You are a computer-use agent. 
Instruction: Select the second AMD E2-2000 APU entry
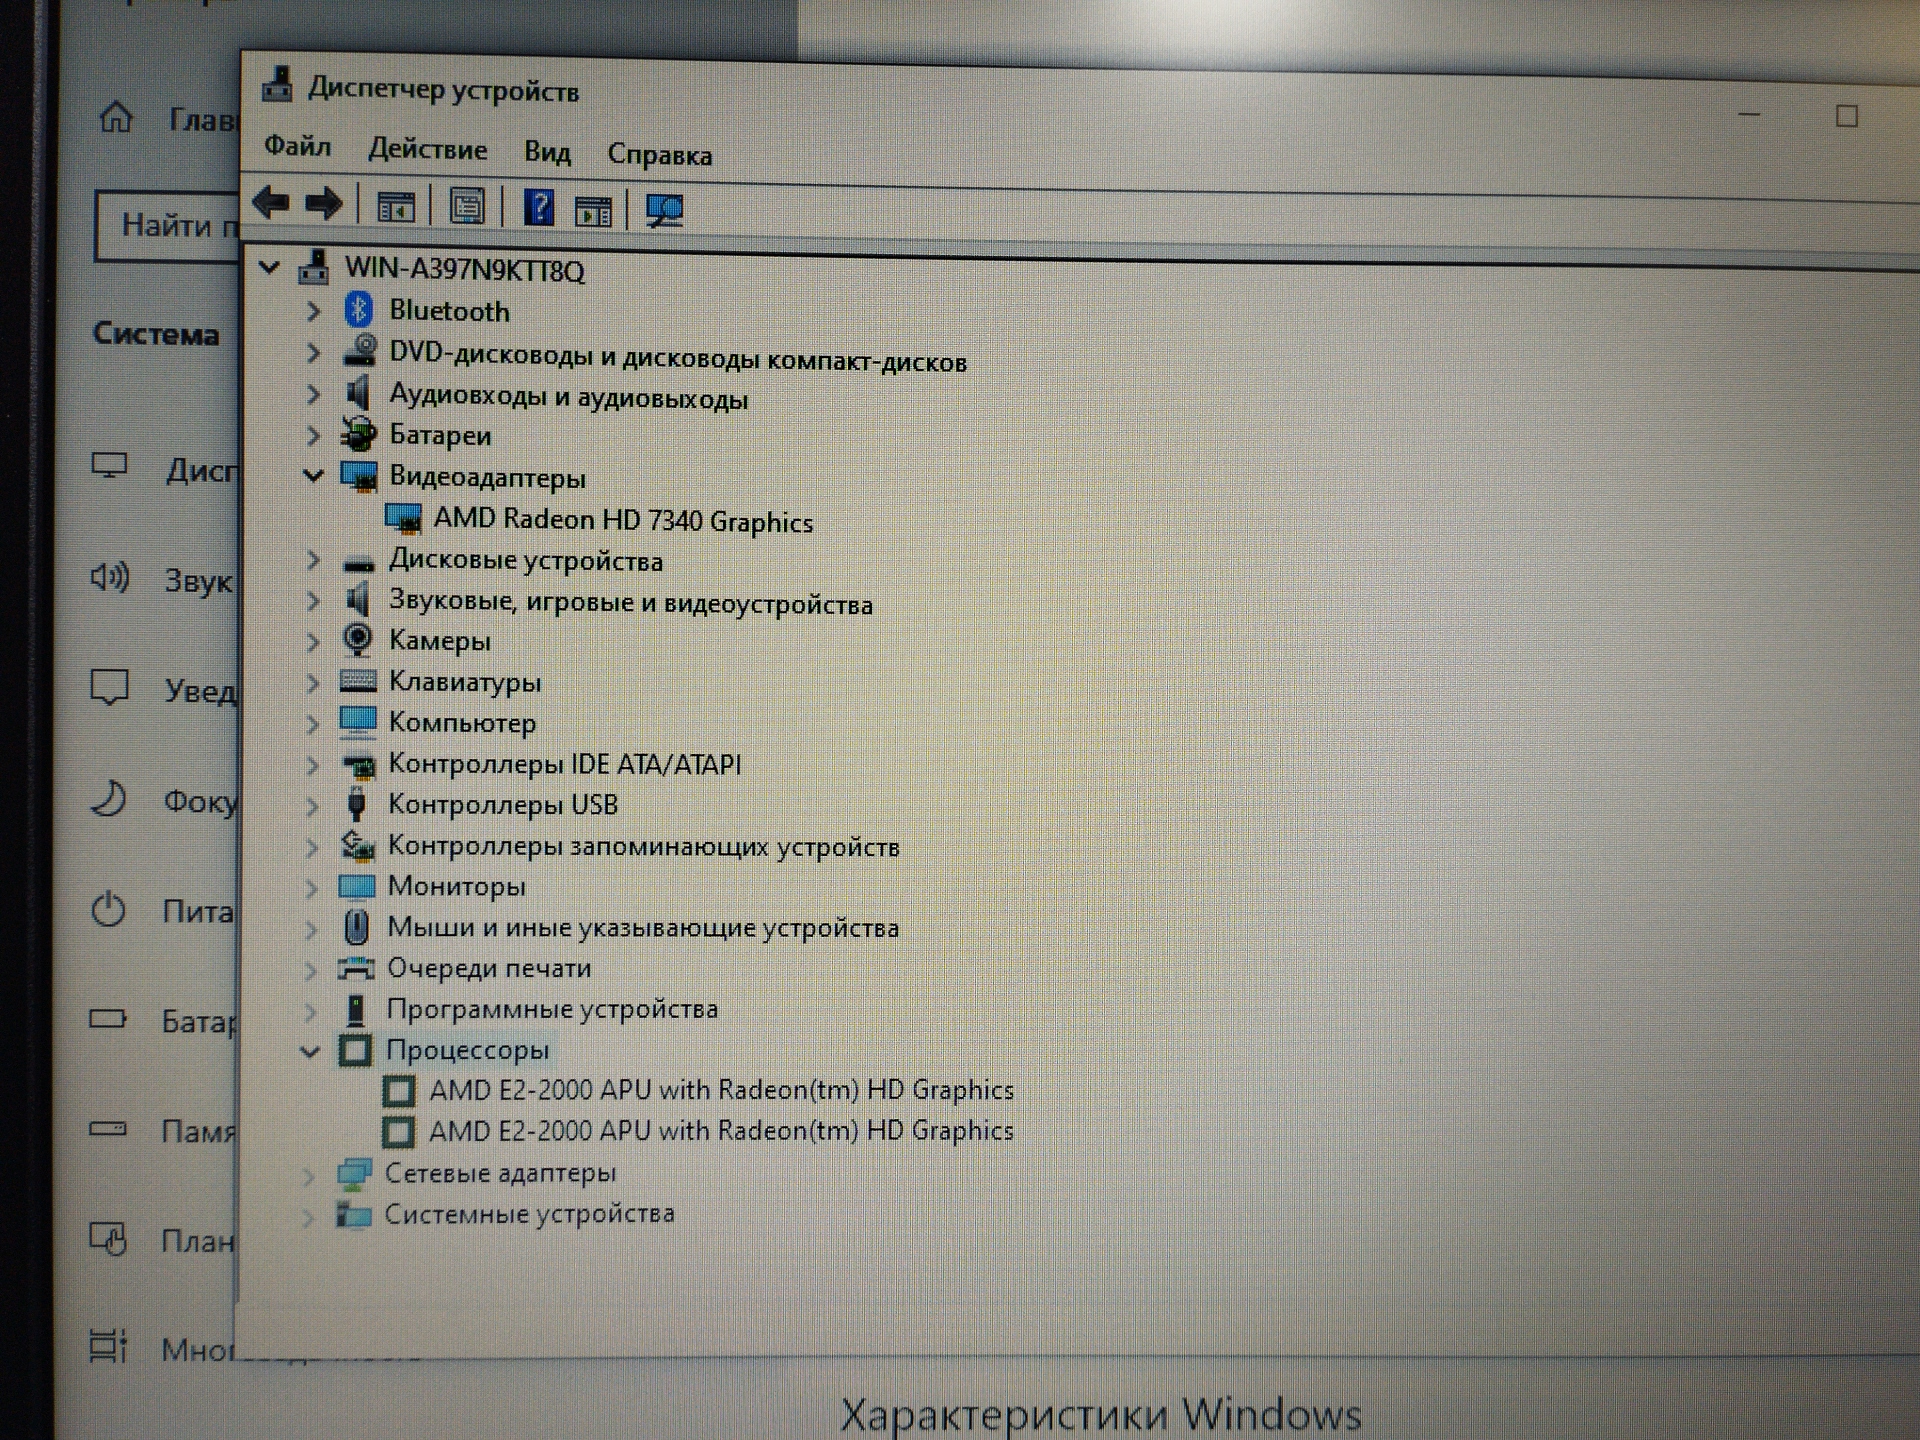click(721, 1131)
